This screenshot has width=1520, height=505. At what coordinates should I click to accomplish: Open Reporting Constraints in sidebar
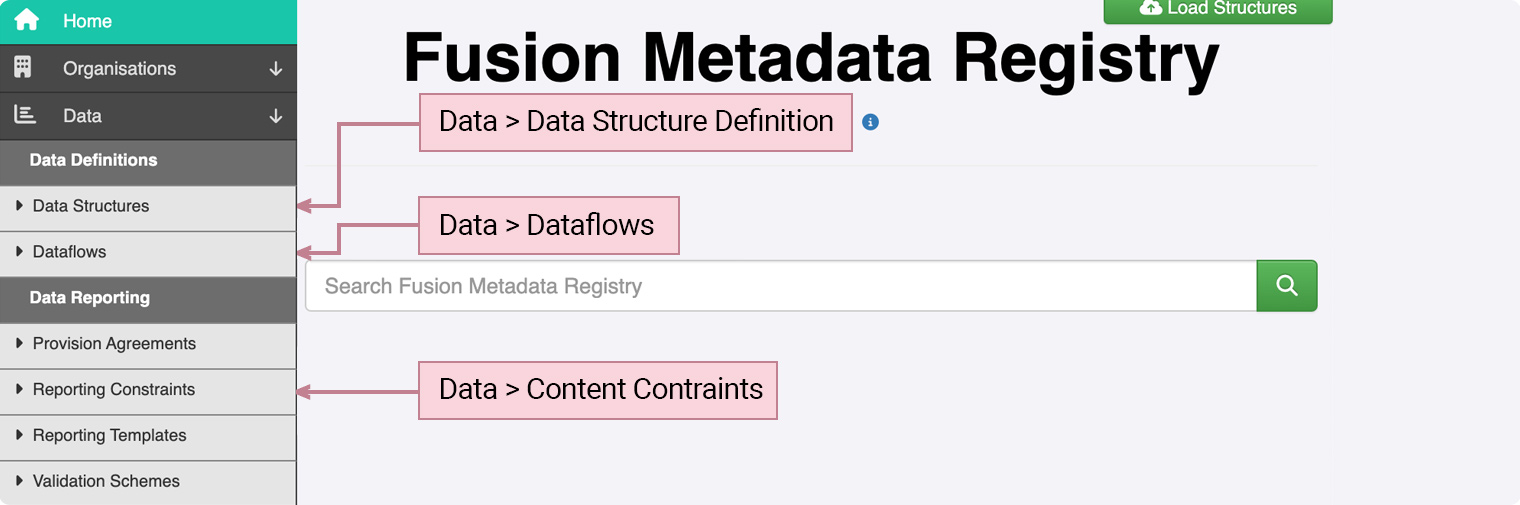(x=114, y=389)
